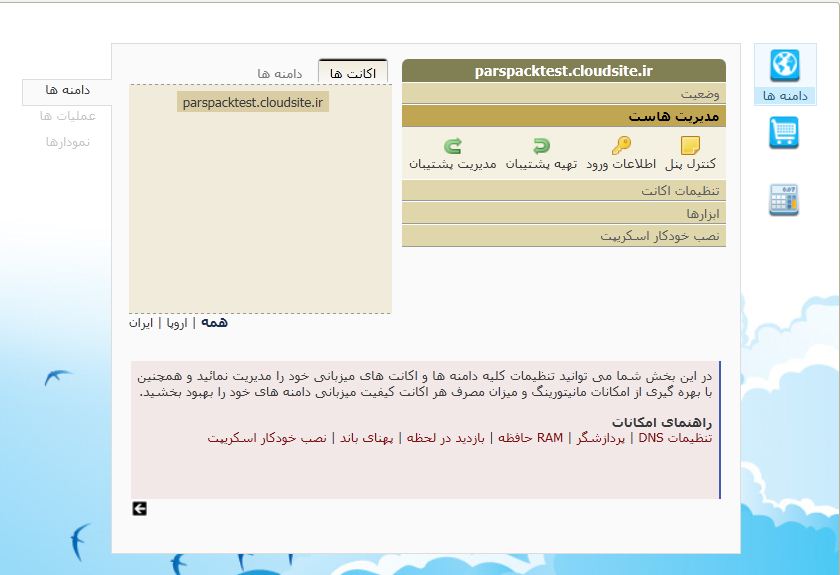840x575 pixels.
Task: Open the پردازشگر help link
Action: (x=601, y=438)
